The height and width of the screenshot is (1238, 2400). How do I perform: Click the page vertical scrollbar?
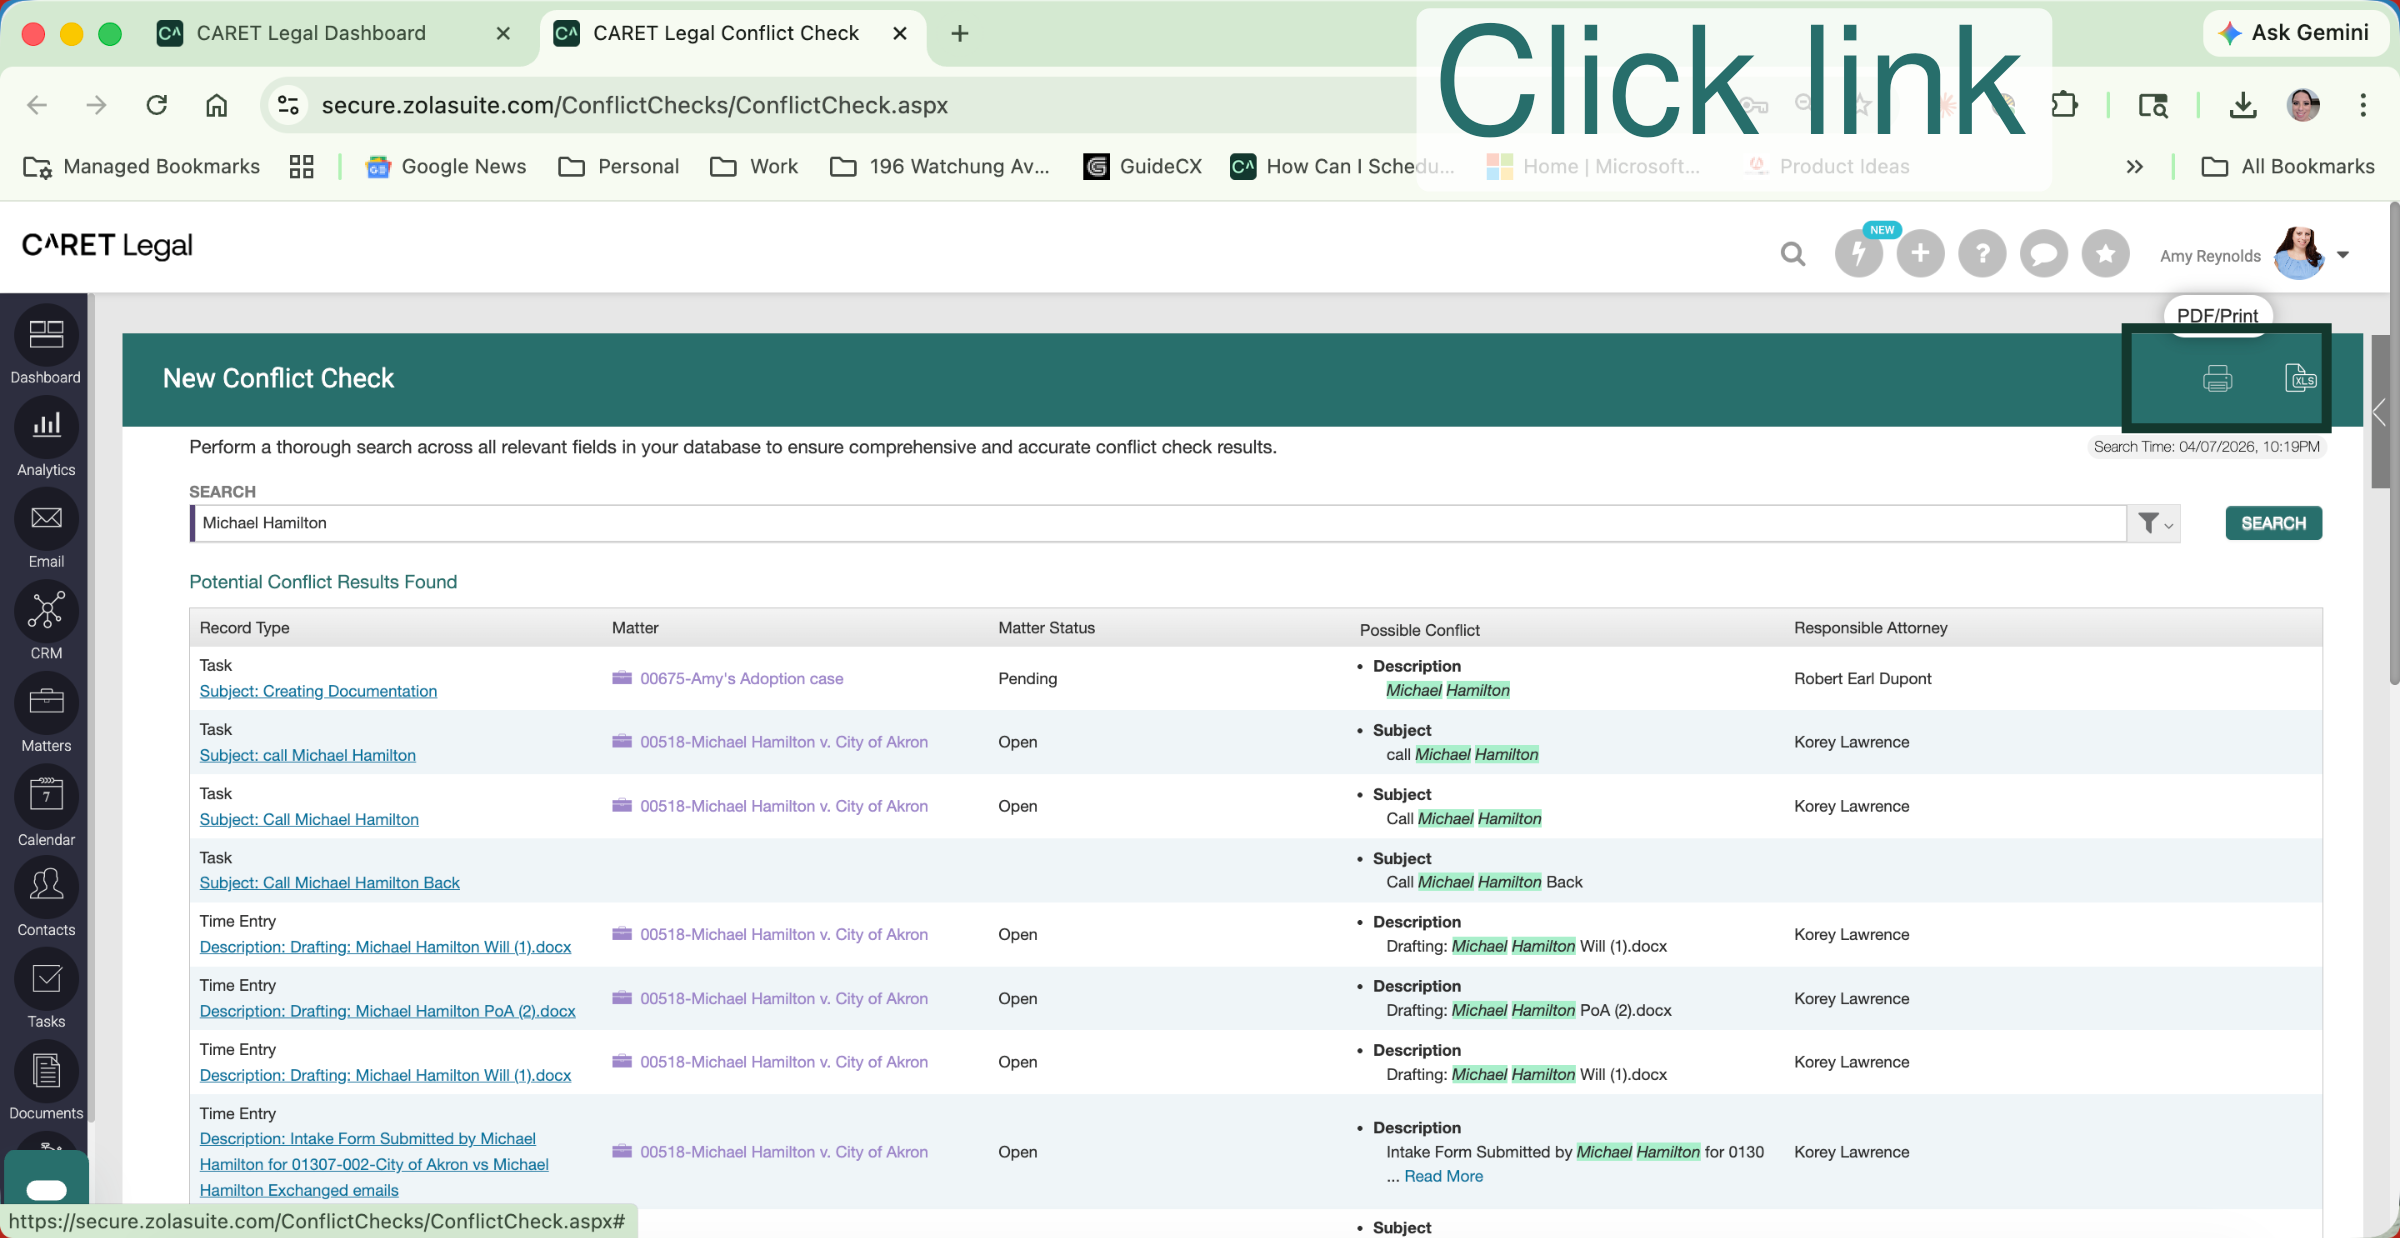point(2393,445)
